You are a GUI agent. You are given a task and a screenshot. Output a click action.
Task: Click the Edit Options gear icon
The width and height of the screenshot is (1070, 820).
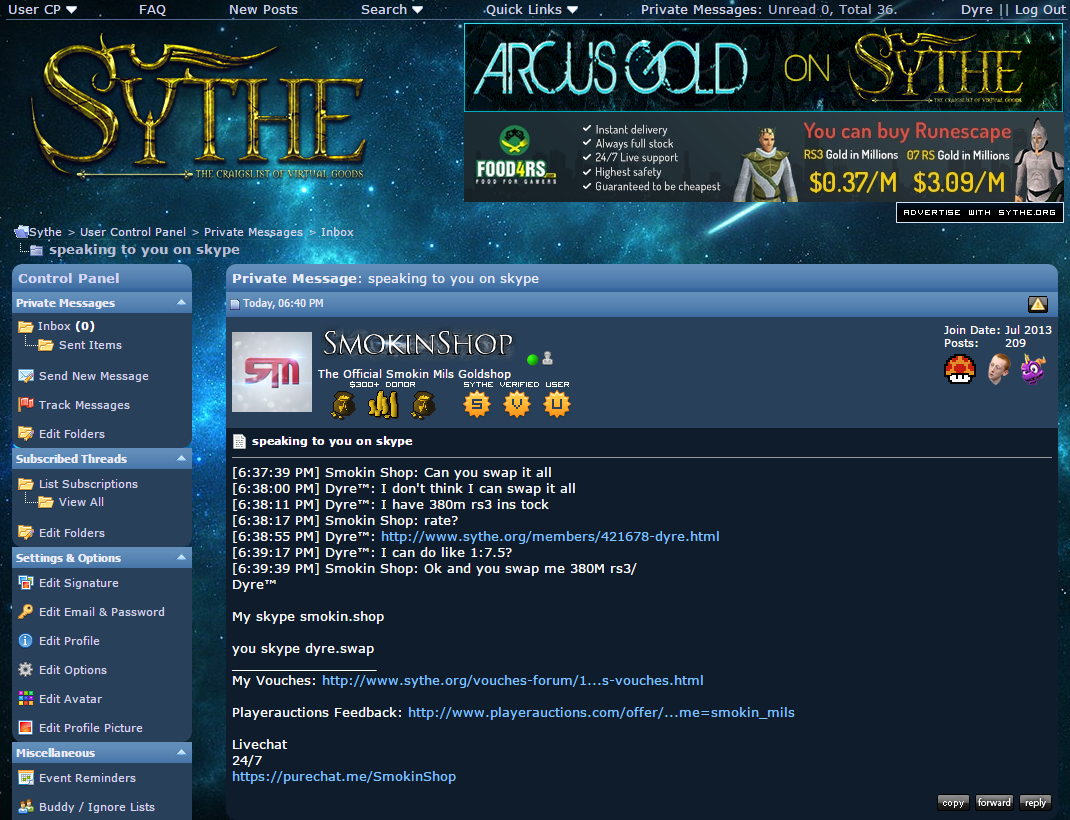[x=26, y=669]
